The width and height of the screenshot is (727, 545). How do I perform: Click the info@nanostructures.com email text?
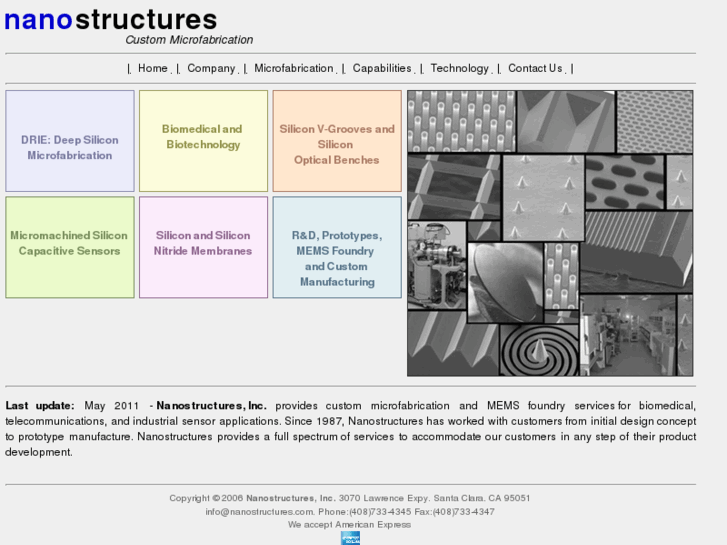pos(259,512)
